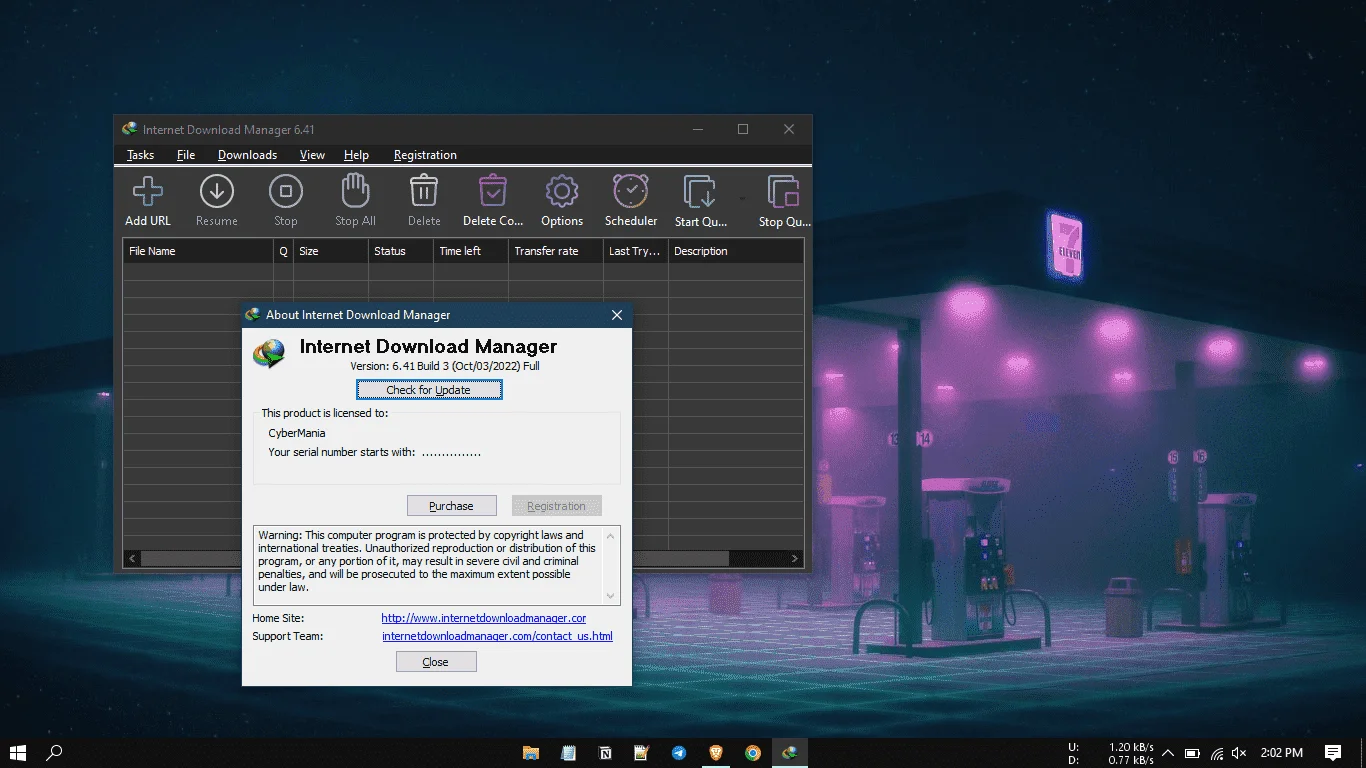Click the Version 6.41 Build 3 text

point(445,366)
